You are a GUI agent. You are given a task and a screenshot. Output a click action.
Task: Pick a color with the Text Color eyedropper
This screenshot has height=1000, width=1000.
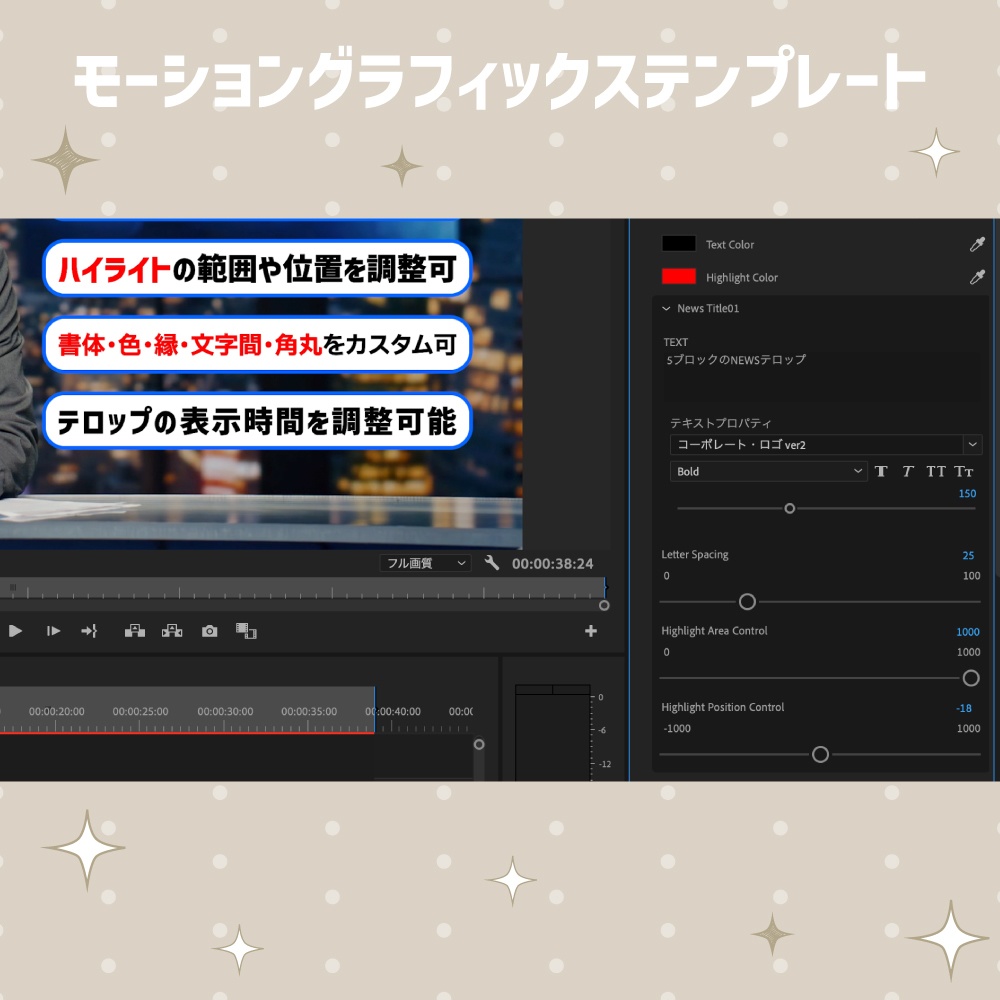point(978,243)
